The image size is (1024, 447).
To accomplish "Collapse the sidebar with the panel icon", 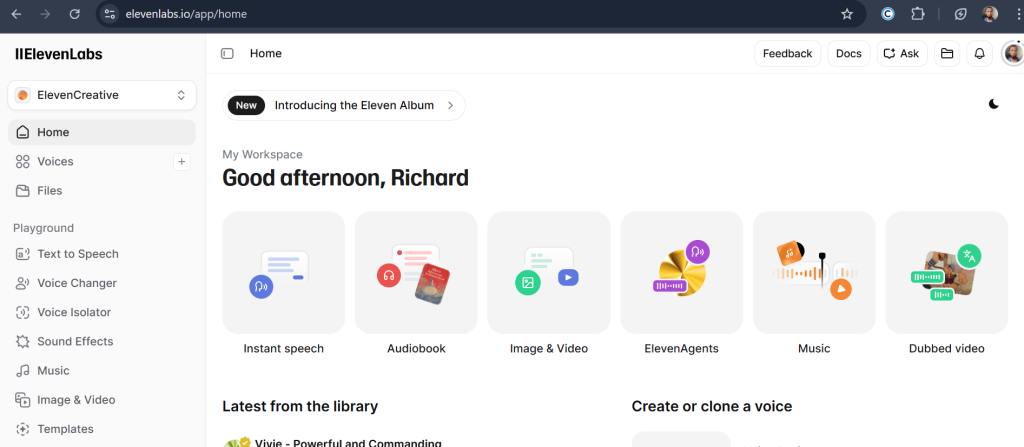I will (227, 54).
